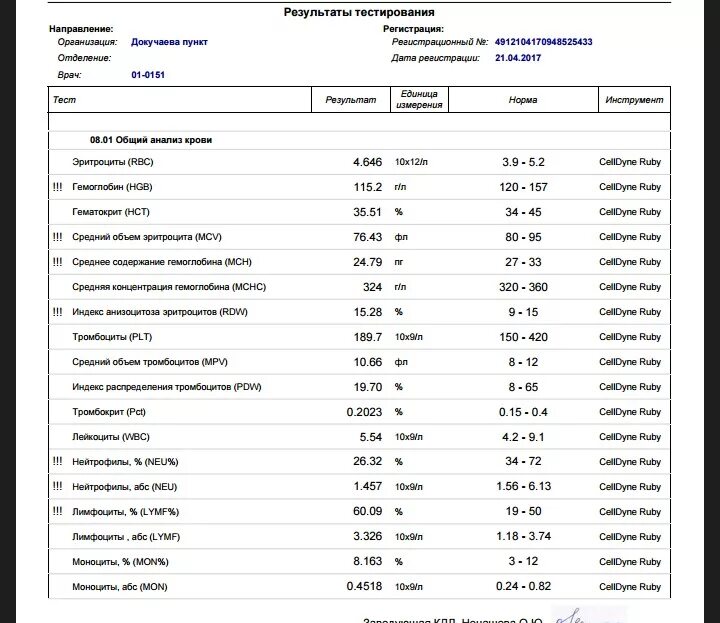Select neutrophils percent result 26.32
This screenshot has width=720, height=623.
pyautogui.click(x=367, y=461)
